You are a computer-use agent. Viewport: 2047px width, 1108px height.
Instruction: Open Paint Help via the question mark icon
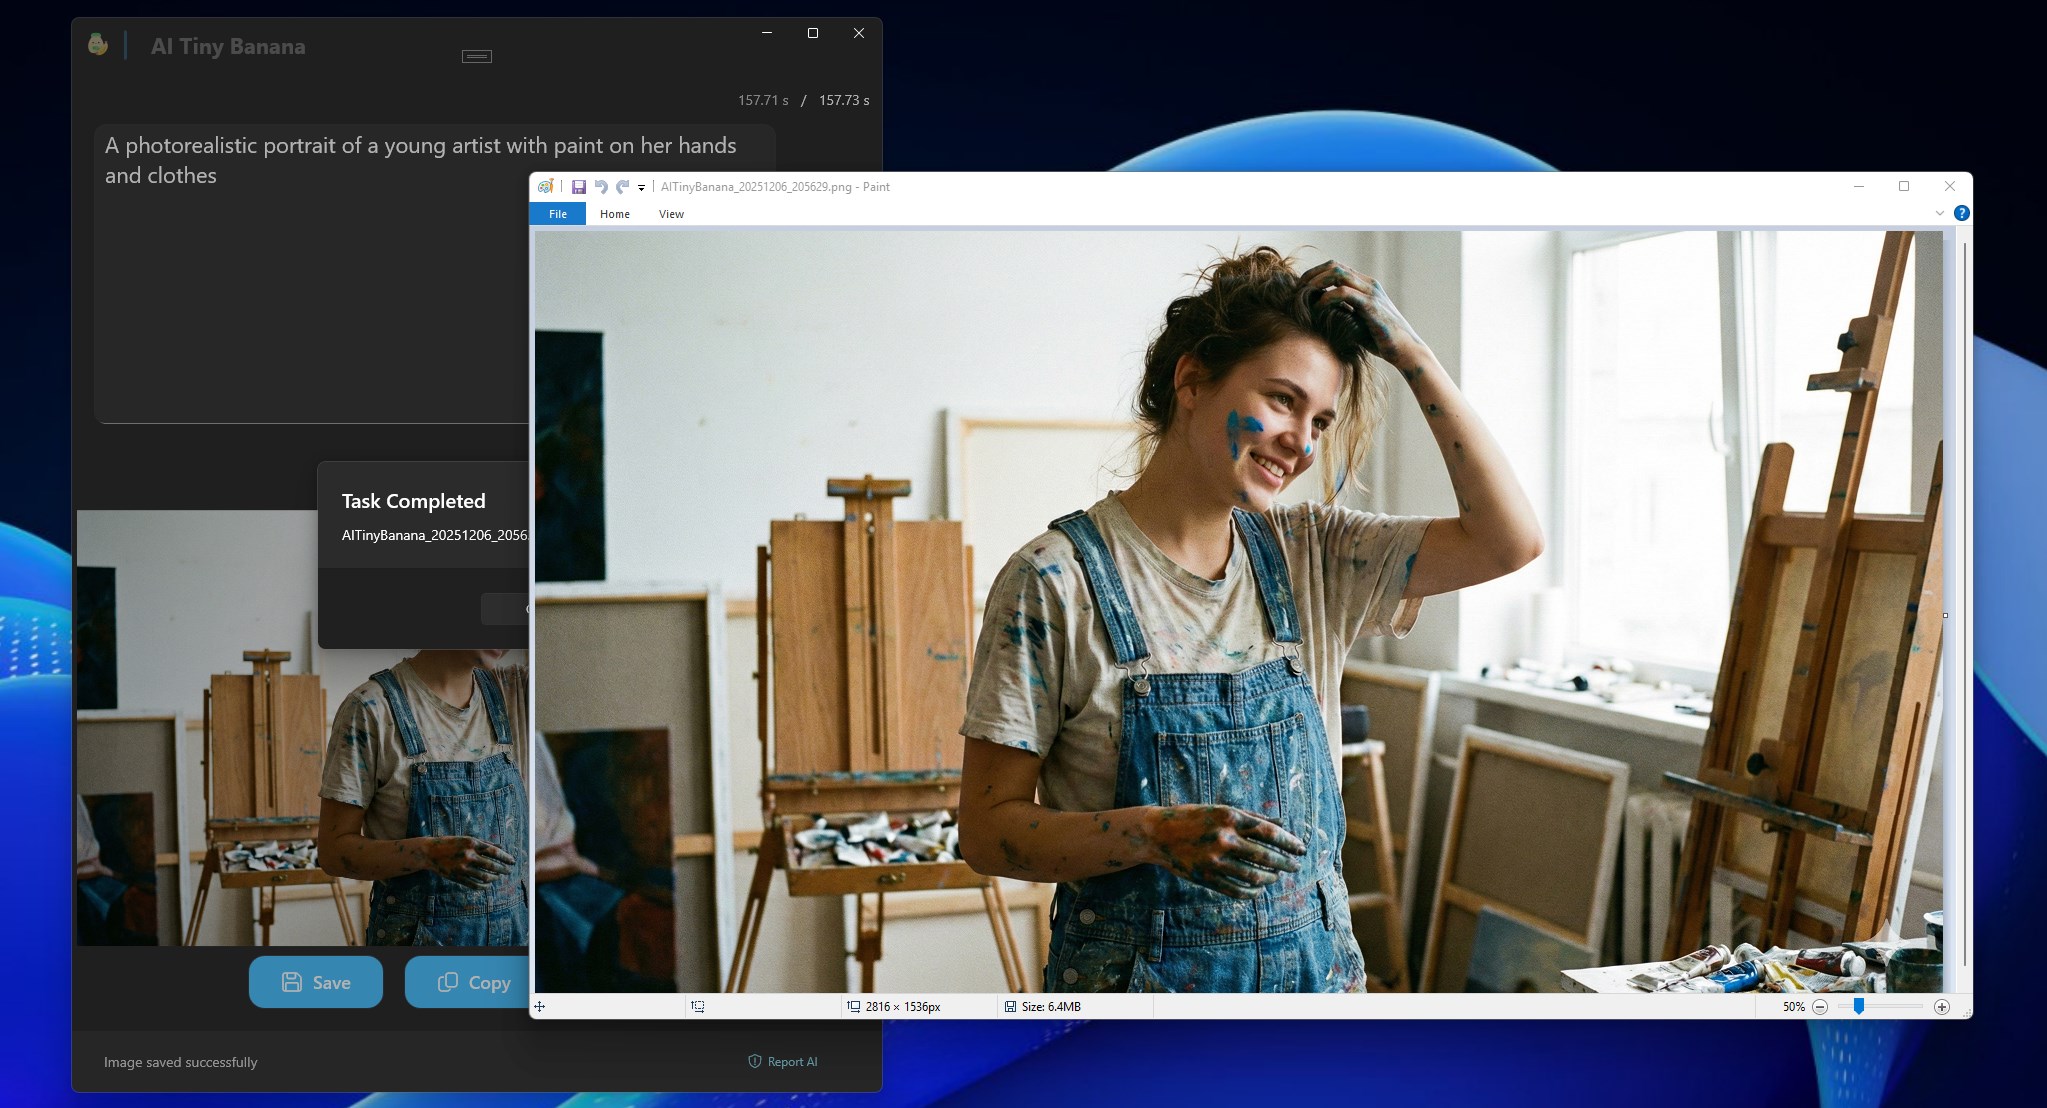[x=1961, y=213]
